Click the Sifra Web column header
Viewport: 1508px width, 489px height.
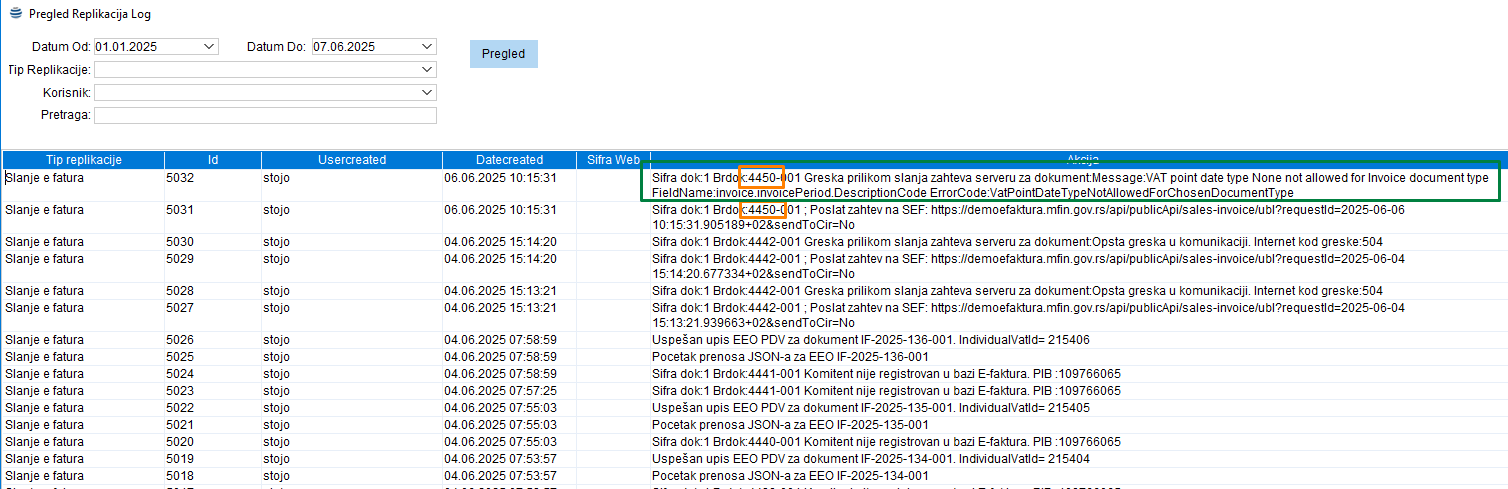coord(613,160)
